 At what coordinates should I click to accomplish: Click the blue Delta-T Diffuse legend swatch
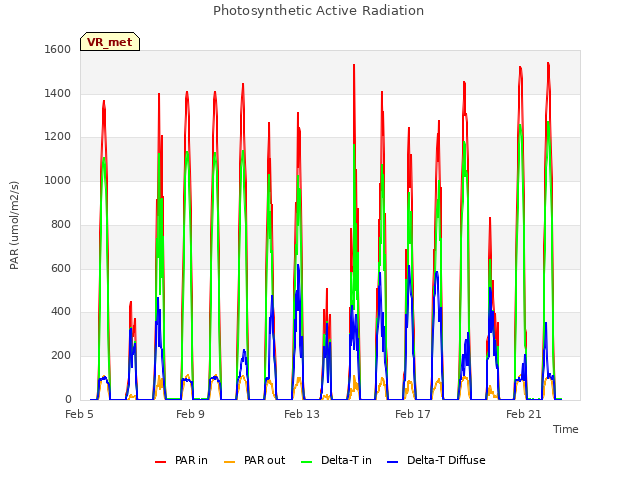tap(393, 462)
